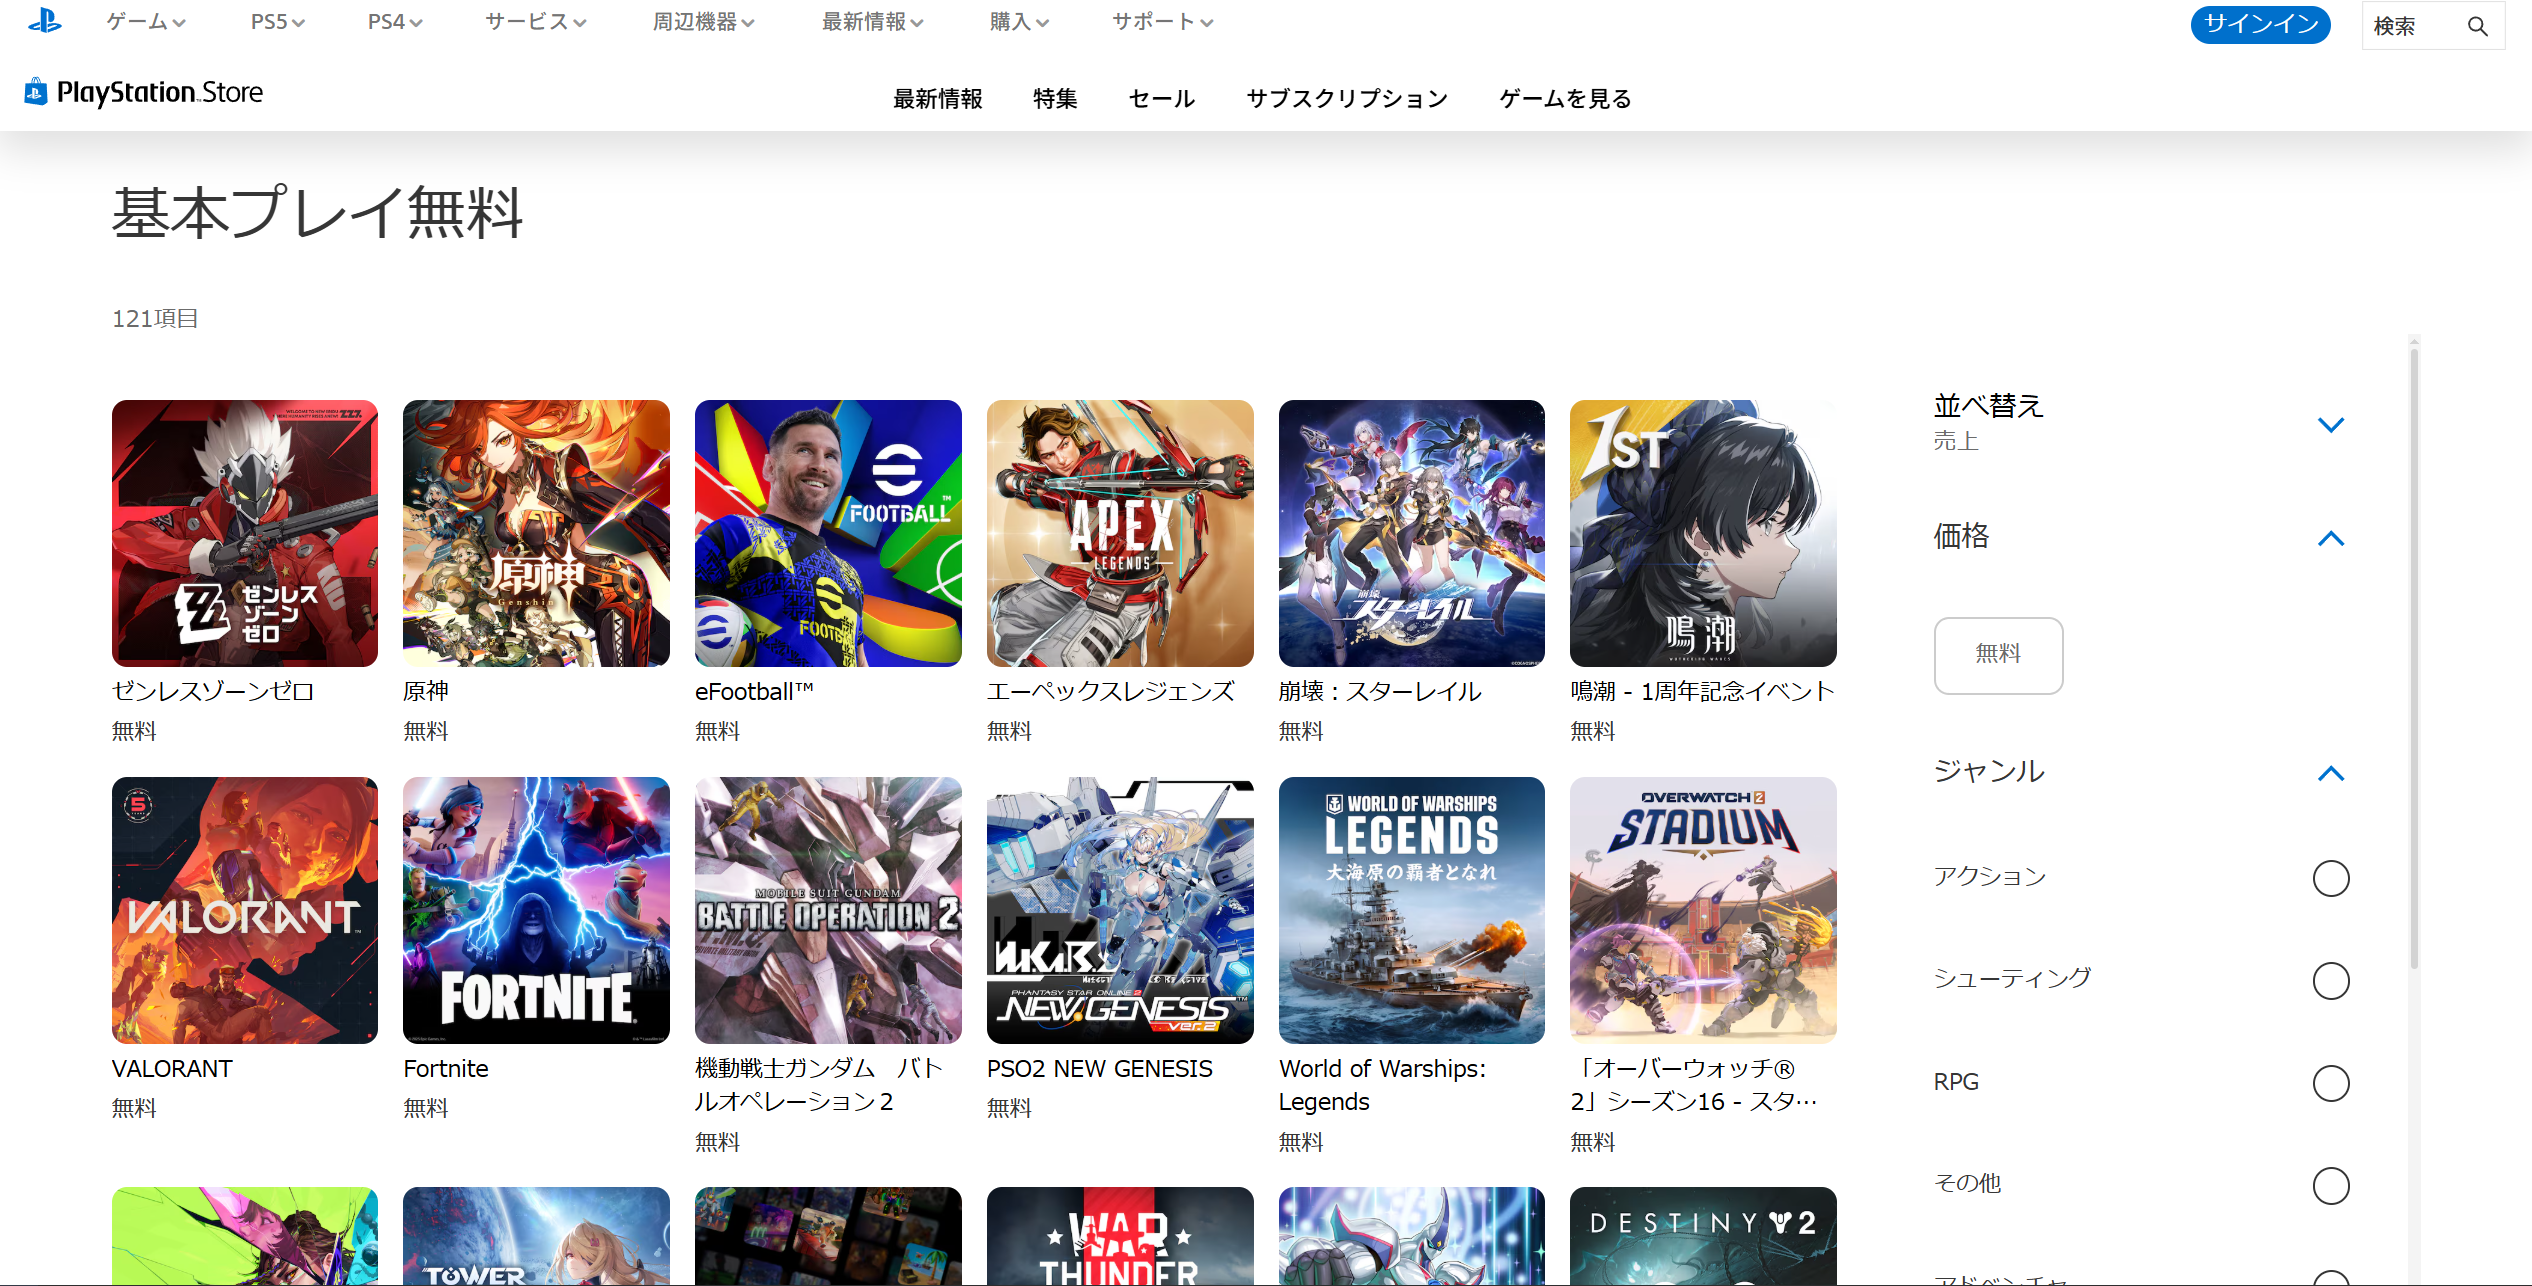Open the Overwatch 2 Stadium cover
The height and width of the screenshot is (1286, 2532).
(x=1703, y=910)
